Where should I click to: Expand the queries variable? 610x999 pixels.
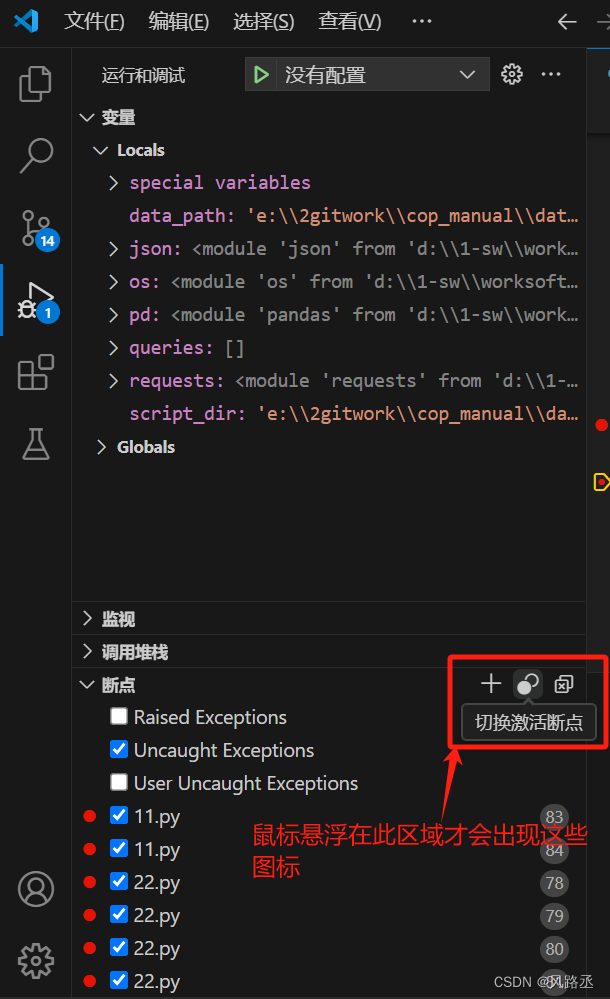(x=113, y=348)
